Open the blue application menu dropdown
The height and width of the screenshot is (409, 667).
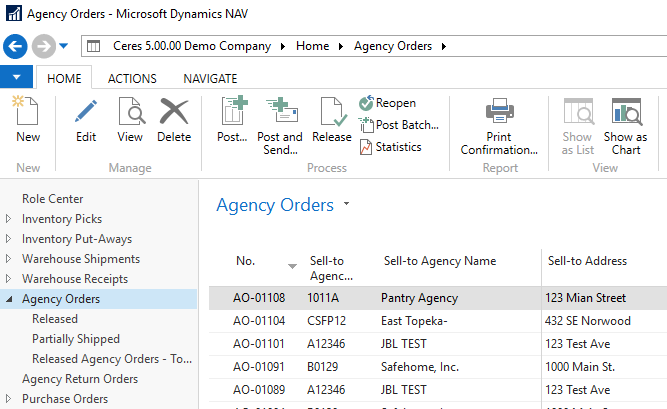point(16,77)
